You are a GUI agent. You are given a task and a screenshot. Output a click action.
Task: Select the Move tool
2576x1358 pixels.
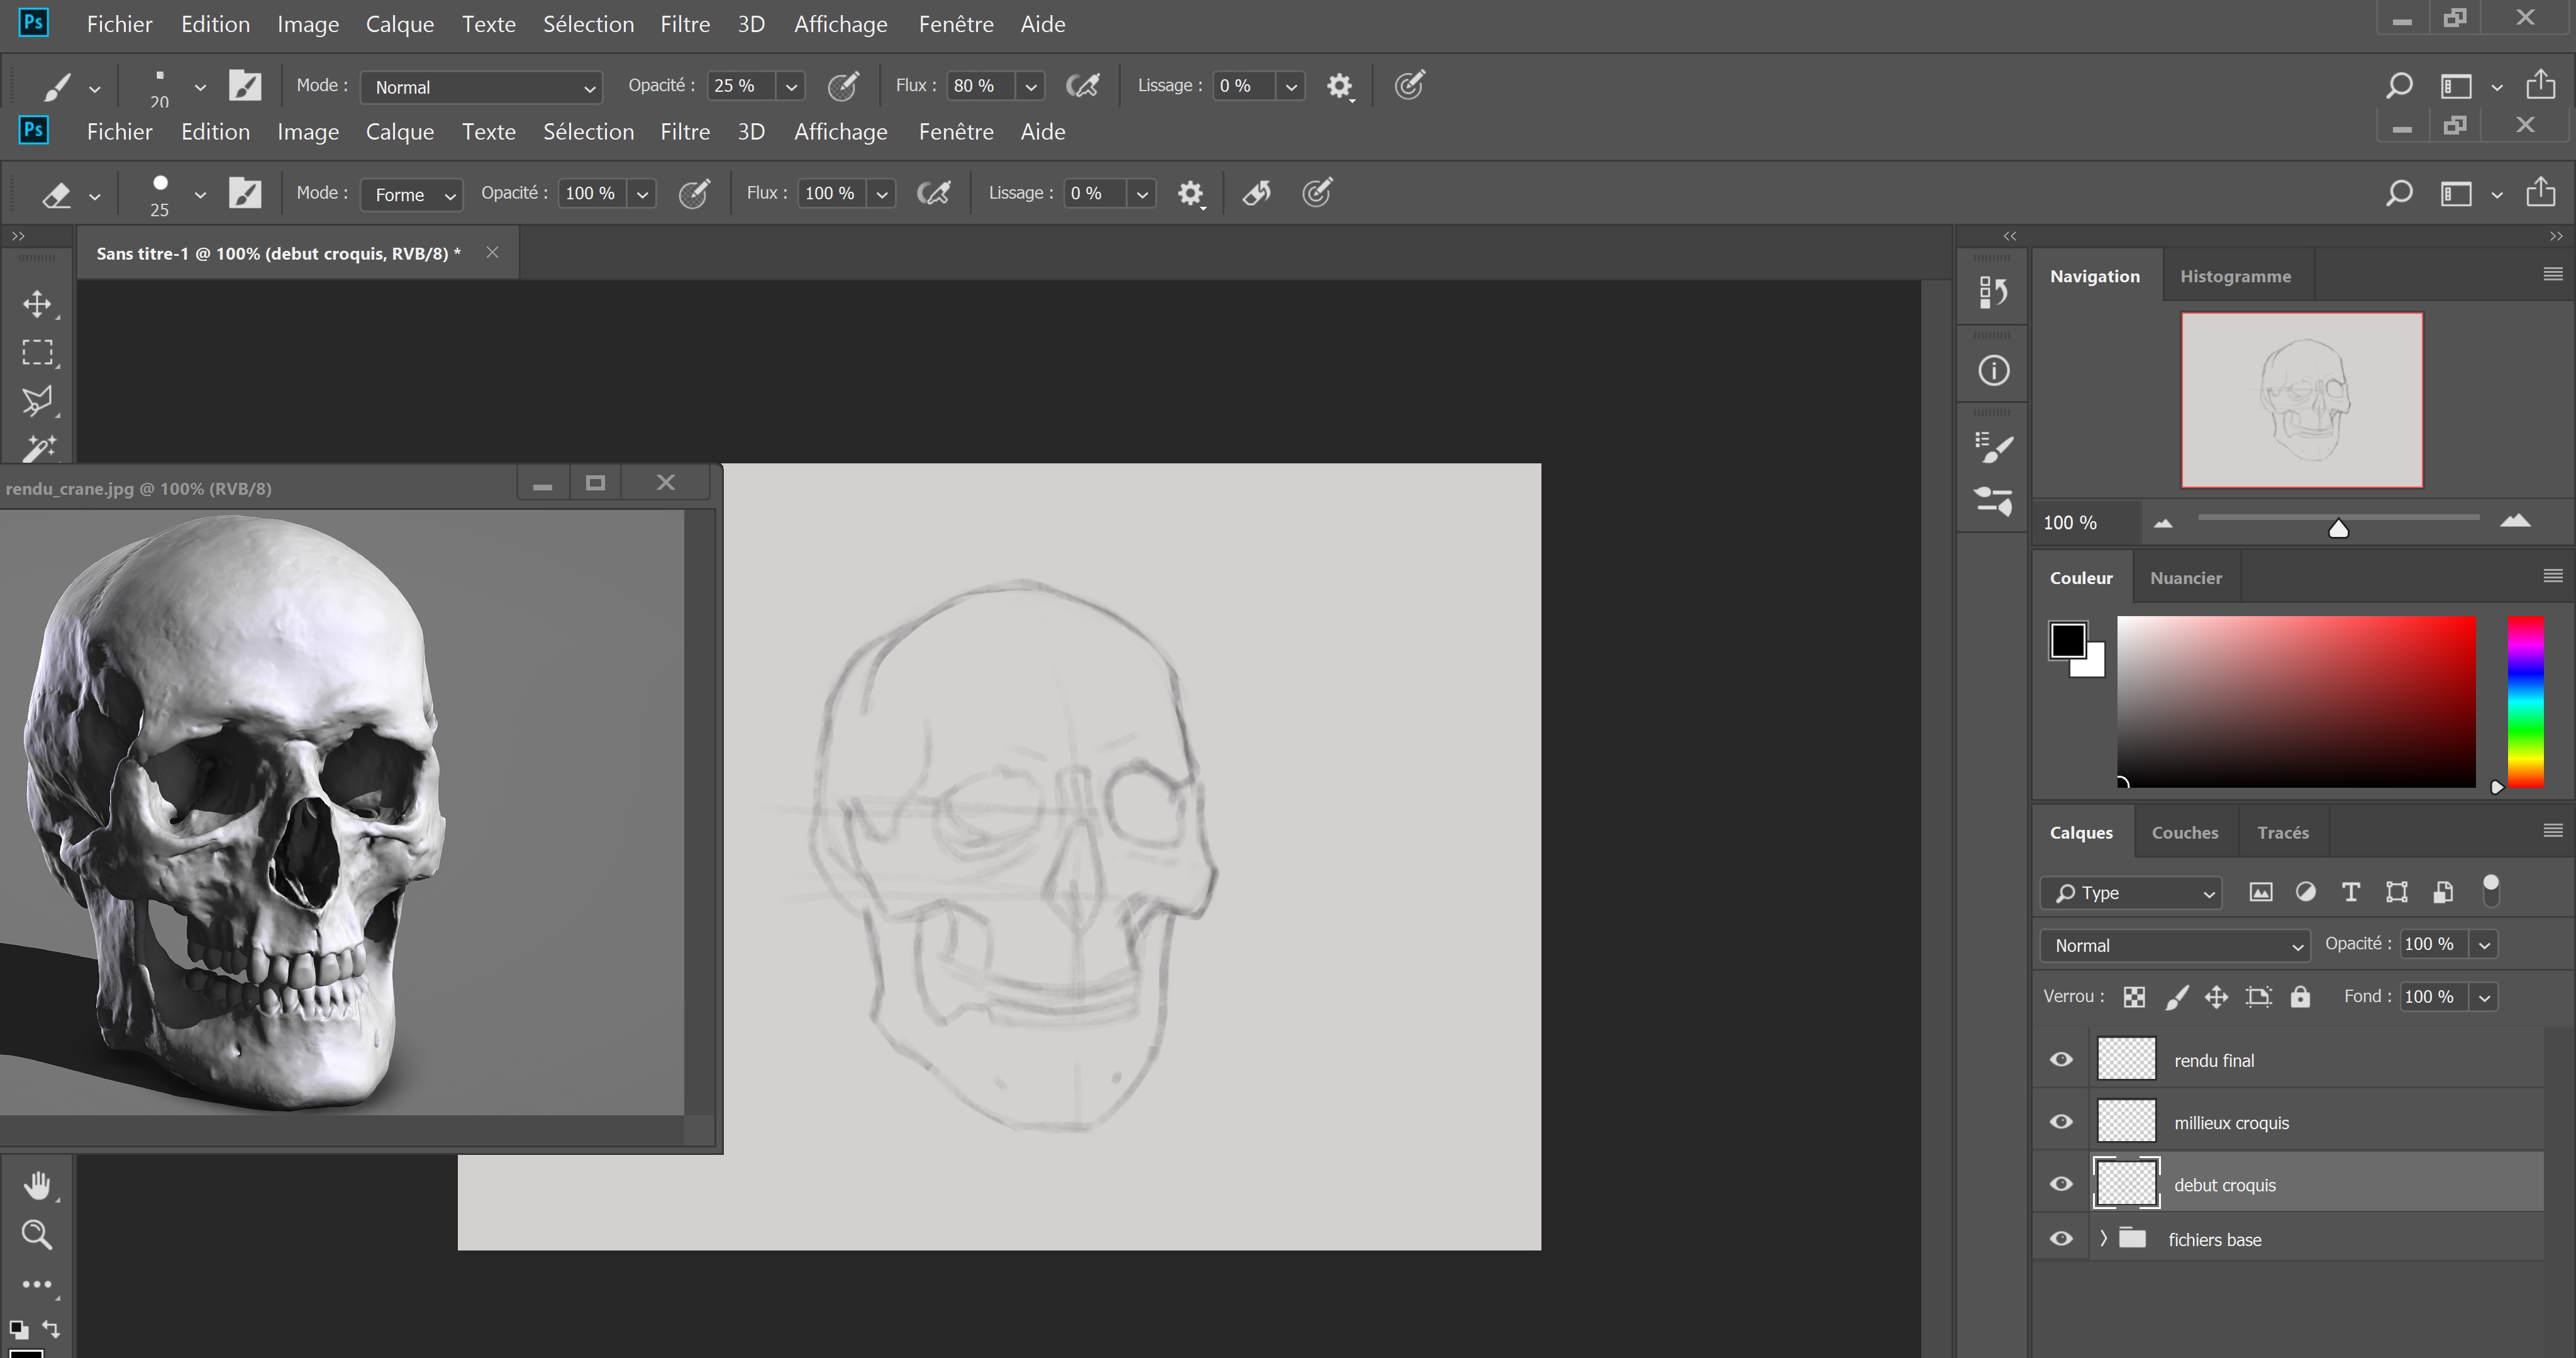coord(37,304)
